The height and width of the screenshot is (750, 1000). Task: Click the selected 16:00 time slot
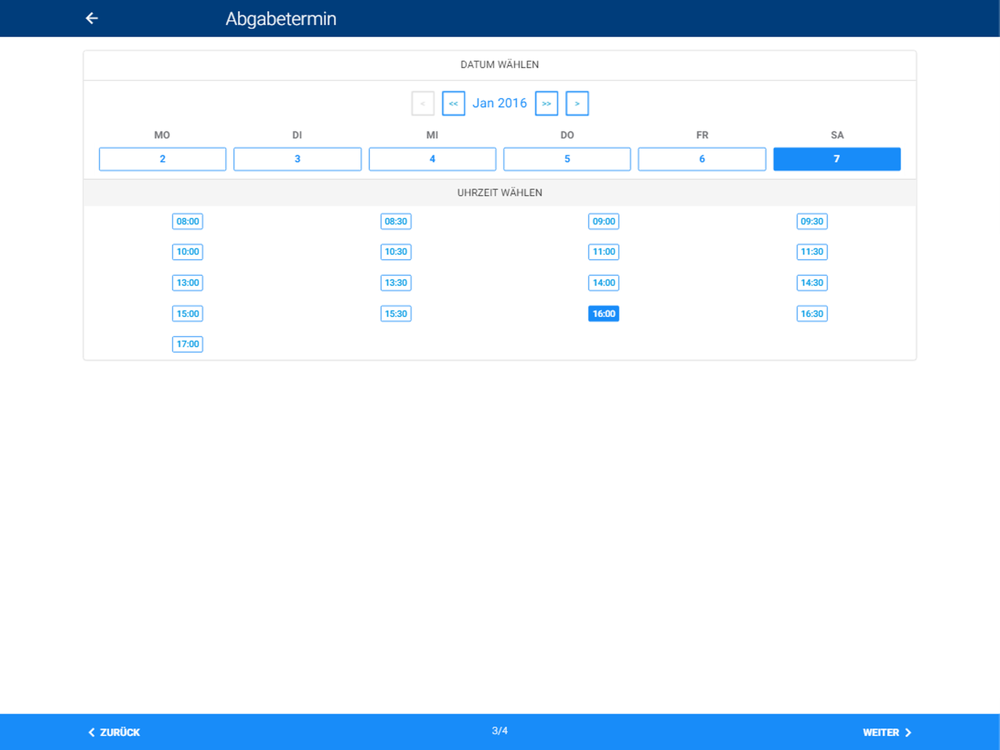(603, 314)
